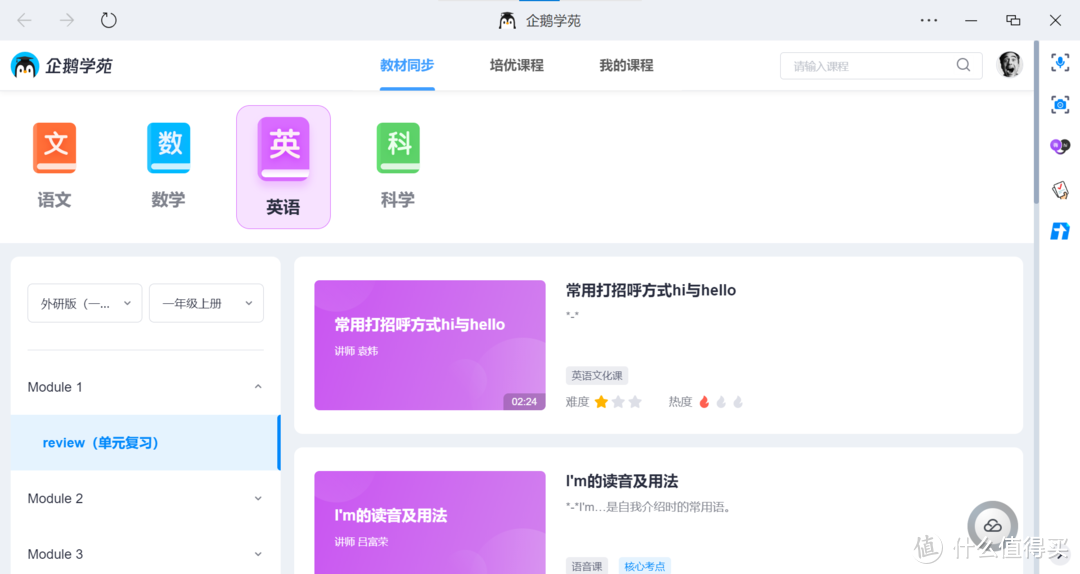Go forward with the right arrow button
The height and width of the screenshot is (574, 1080).
[x=67, y=20]
